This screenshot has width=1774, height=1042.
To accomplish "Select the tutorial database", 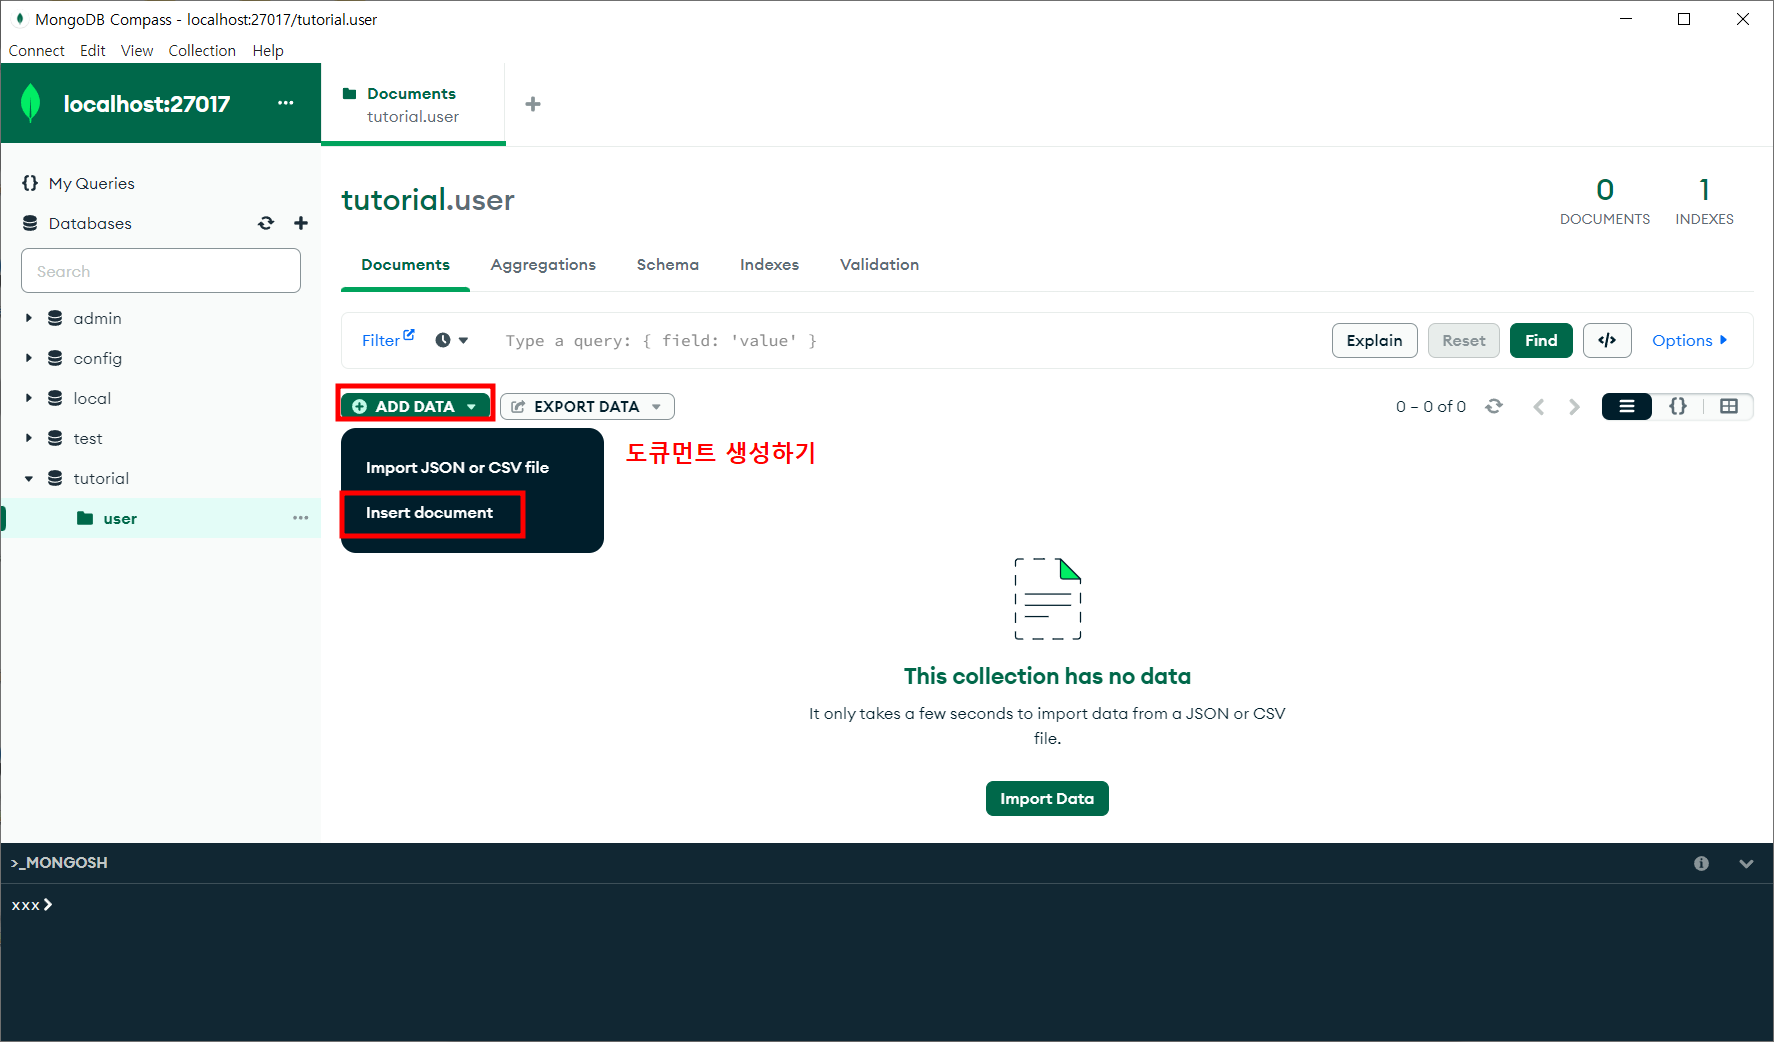I will (101, 478).
